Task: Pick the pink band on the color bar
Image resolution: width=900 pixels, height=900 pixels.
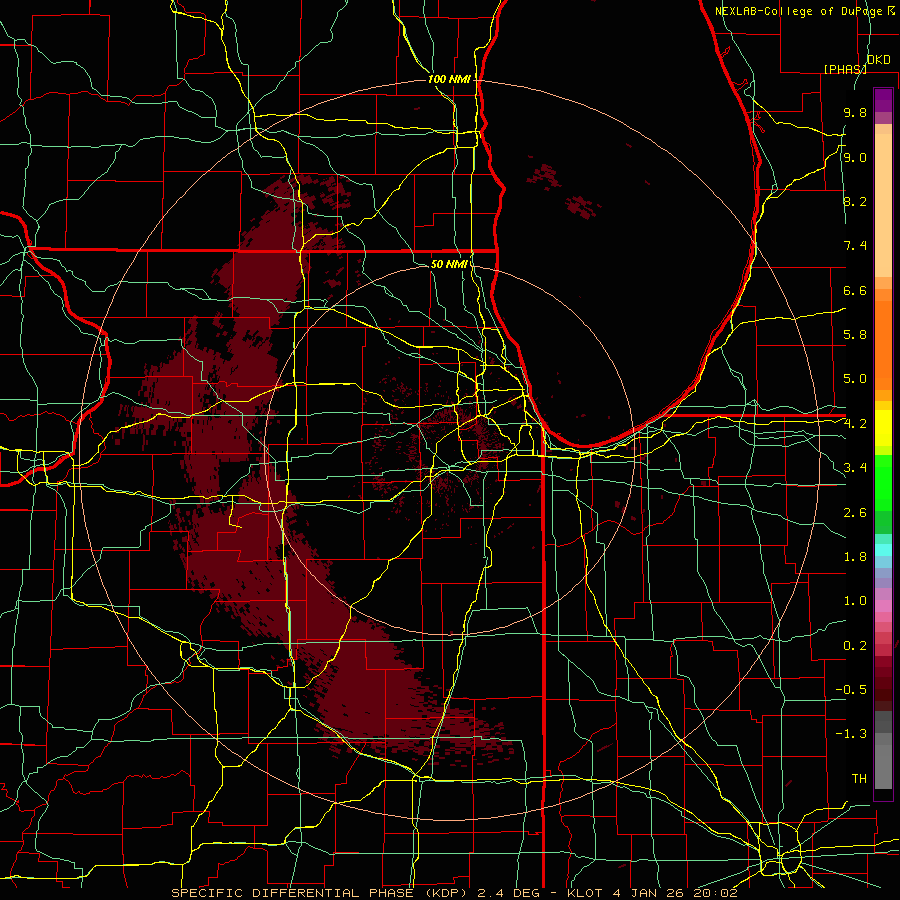Action: 883,606
